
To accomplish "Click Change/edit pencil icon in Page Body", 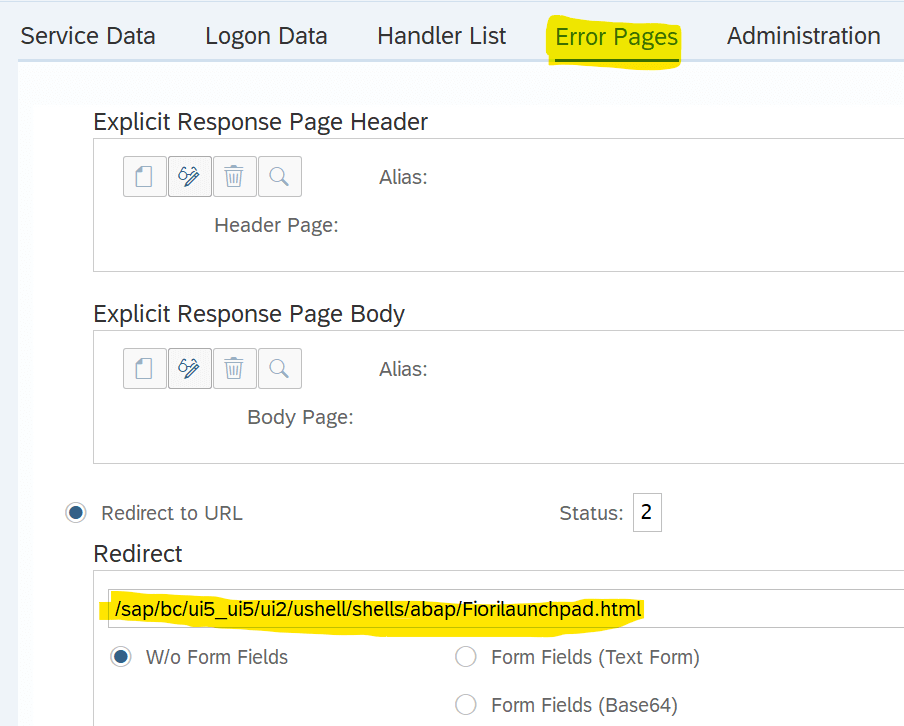I will (190, 368).
